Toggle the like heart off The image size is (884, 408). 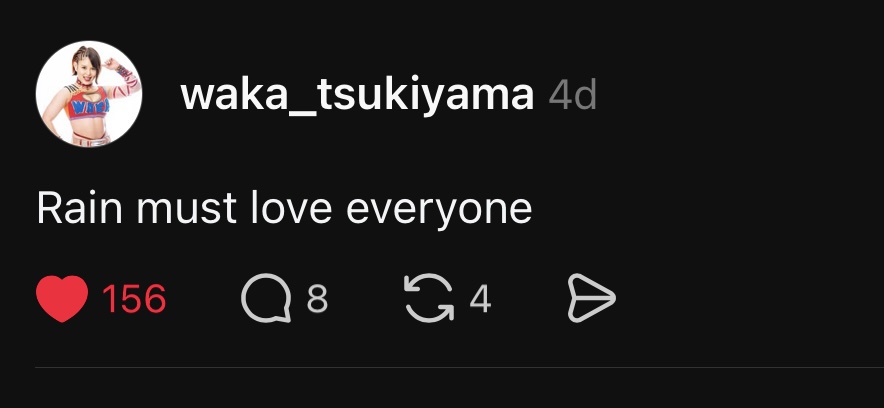point(62,298)
